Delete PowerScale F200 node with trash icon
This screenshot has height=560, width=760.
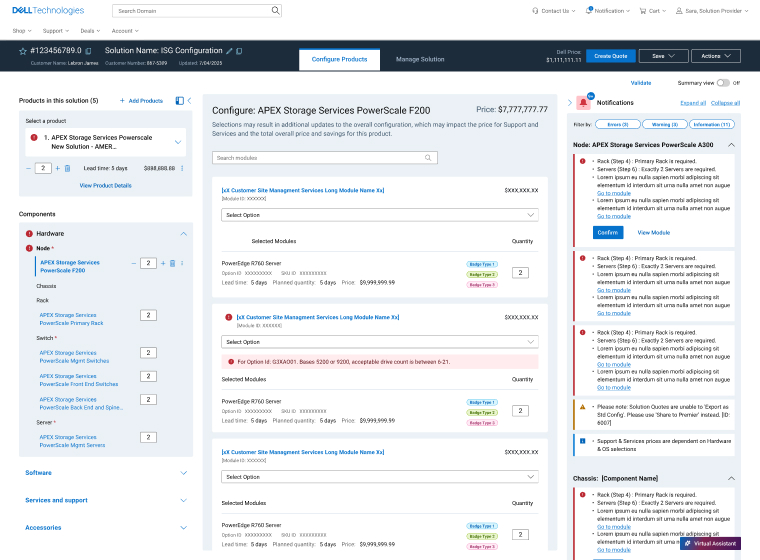[172, 263]
